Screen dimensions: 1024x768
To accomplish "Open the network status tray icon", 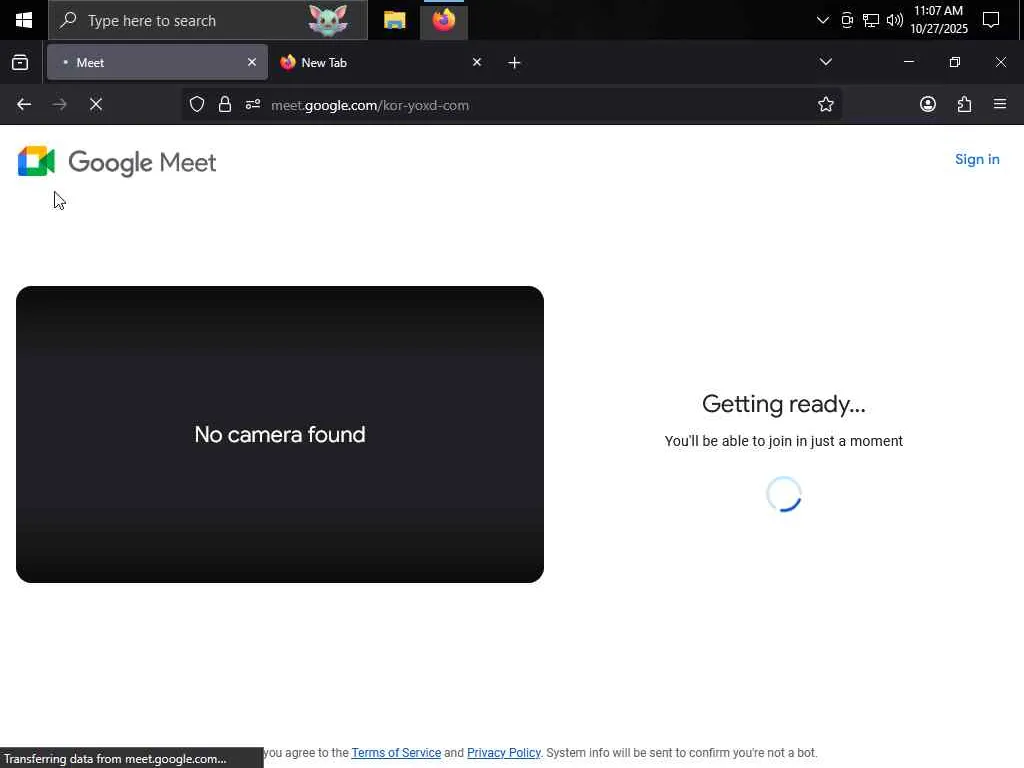I will (871, 20).
